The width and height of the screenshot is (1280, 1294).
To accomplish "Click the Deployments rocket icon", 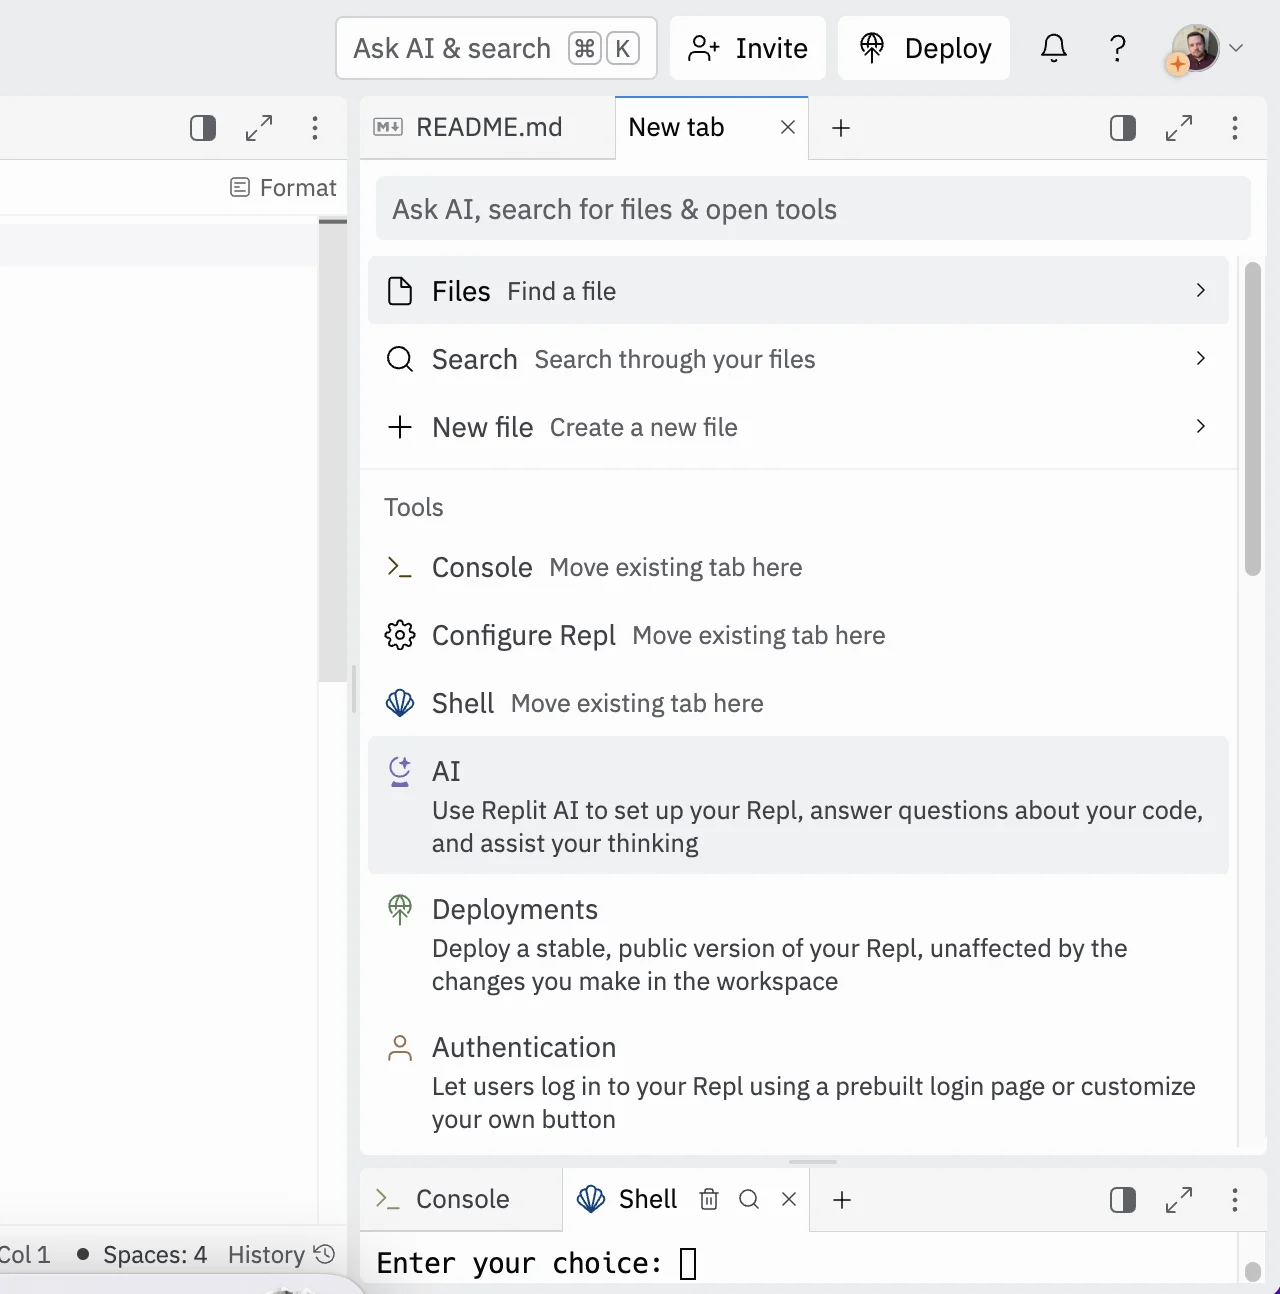I will click(x=400, y=909).
